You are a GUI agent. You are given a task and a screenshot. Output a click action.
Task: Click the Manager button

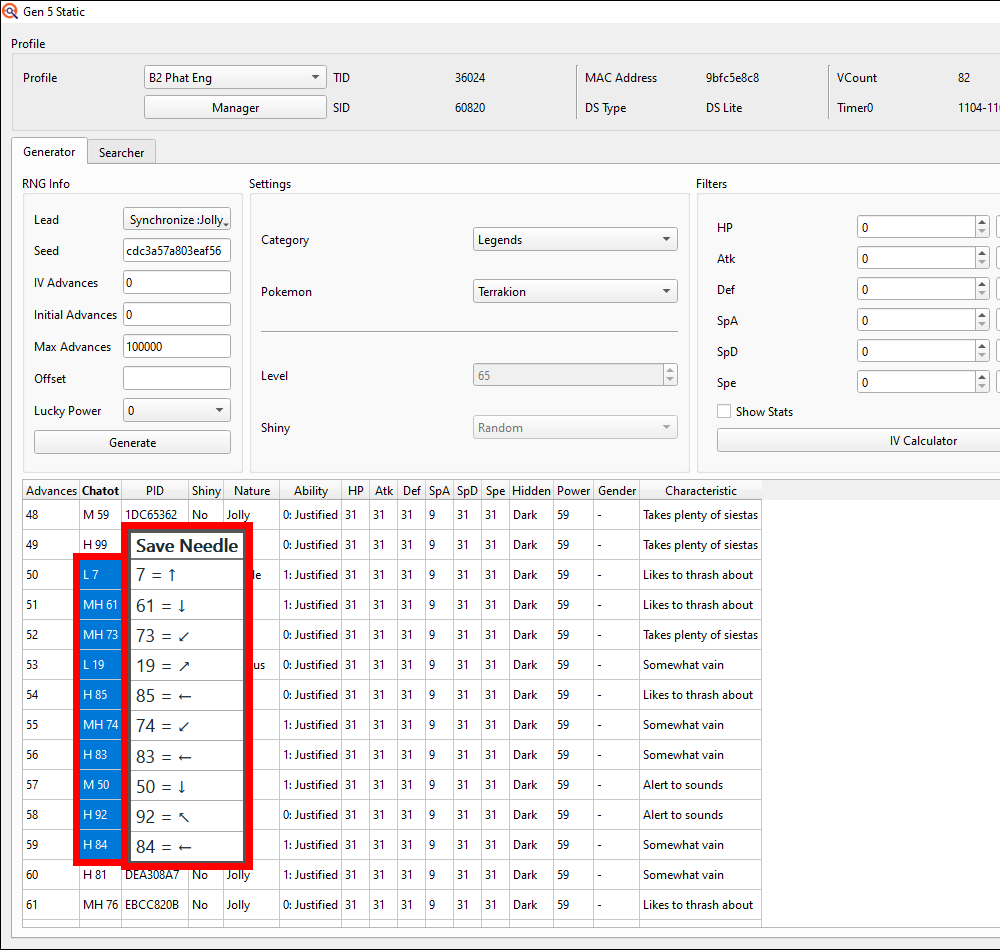[x=235, y=108]
